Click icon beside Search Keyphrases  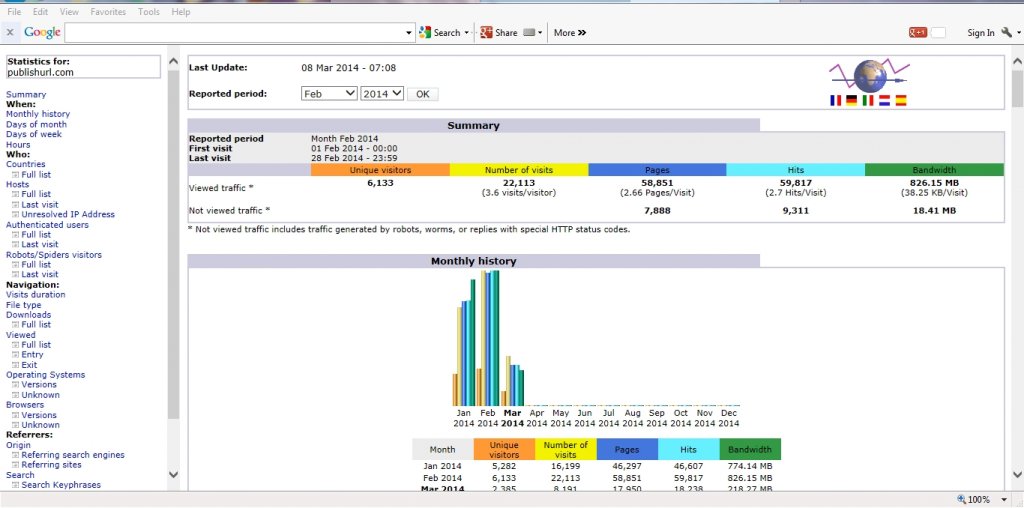(15, 485)
